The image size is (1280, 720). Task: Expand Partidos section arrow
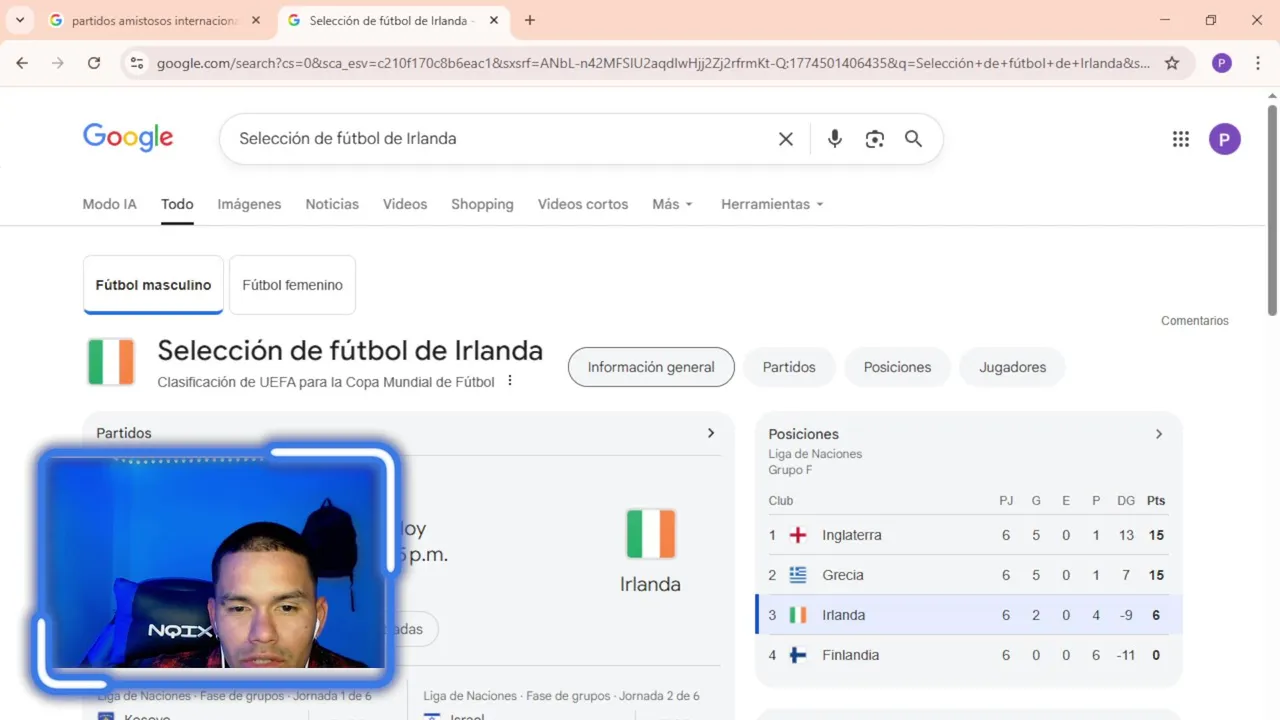coord(711,433)
